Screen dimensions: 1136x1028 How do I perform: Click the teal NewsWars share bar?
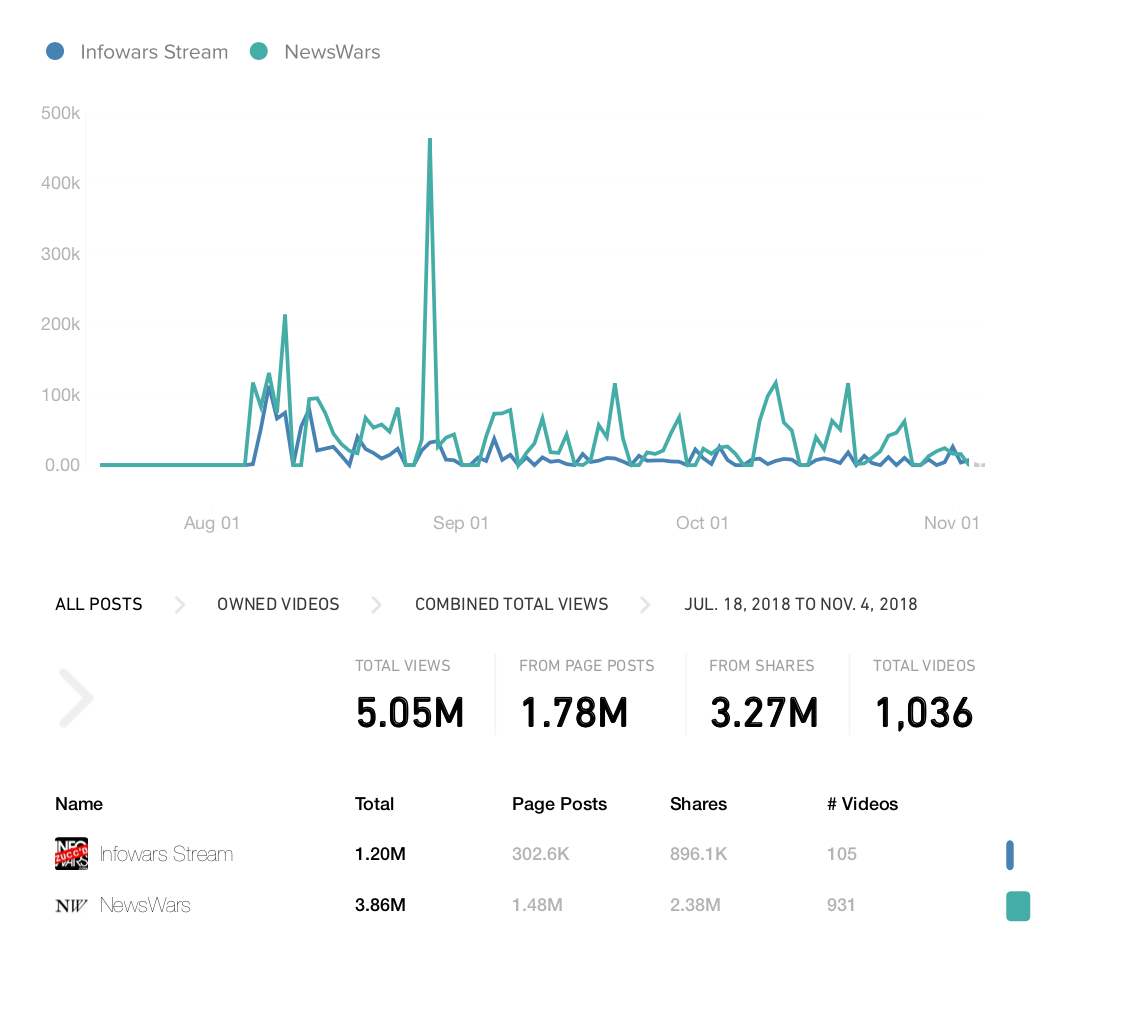(x=1018, y=906)
